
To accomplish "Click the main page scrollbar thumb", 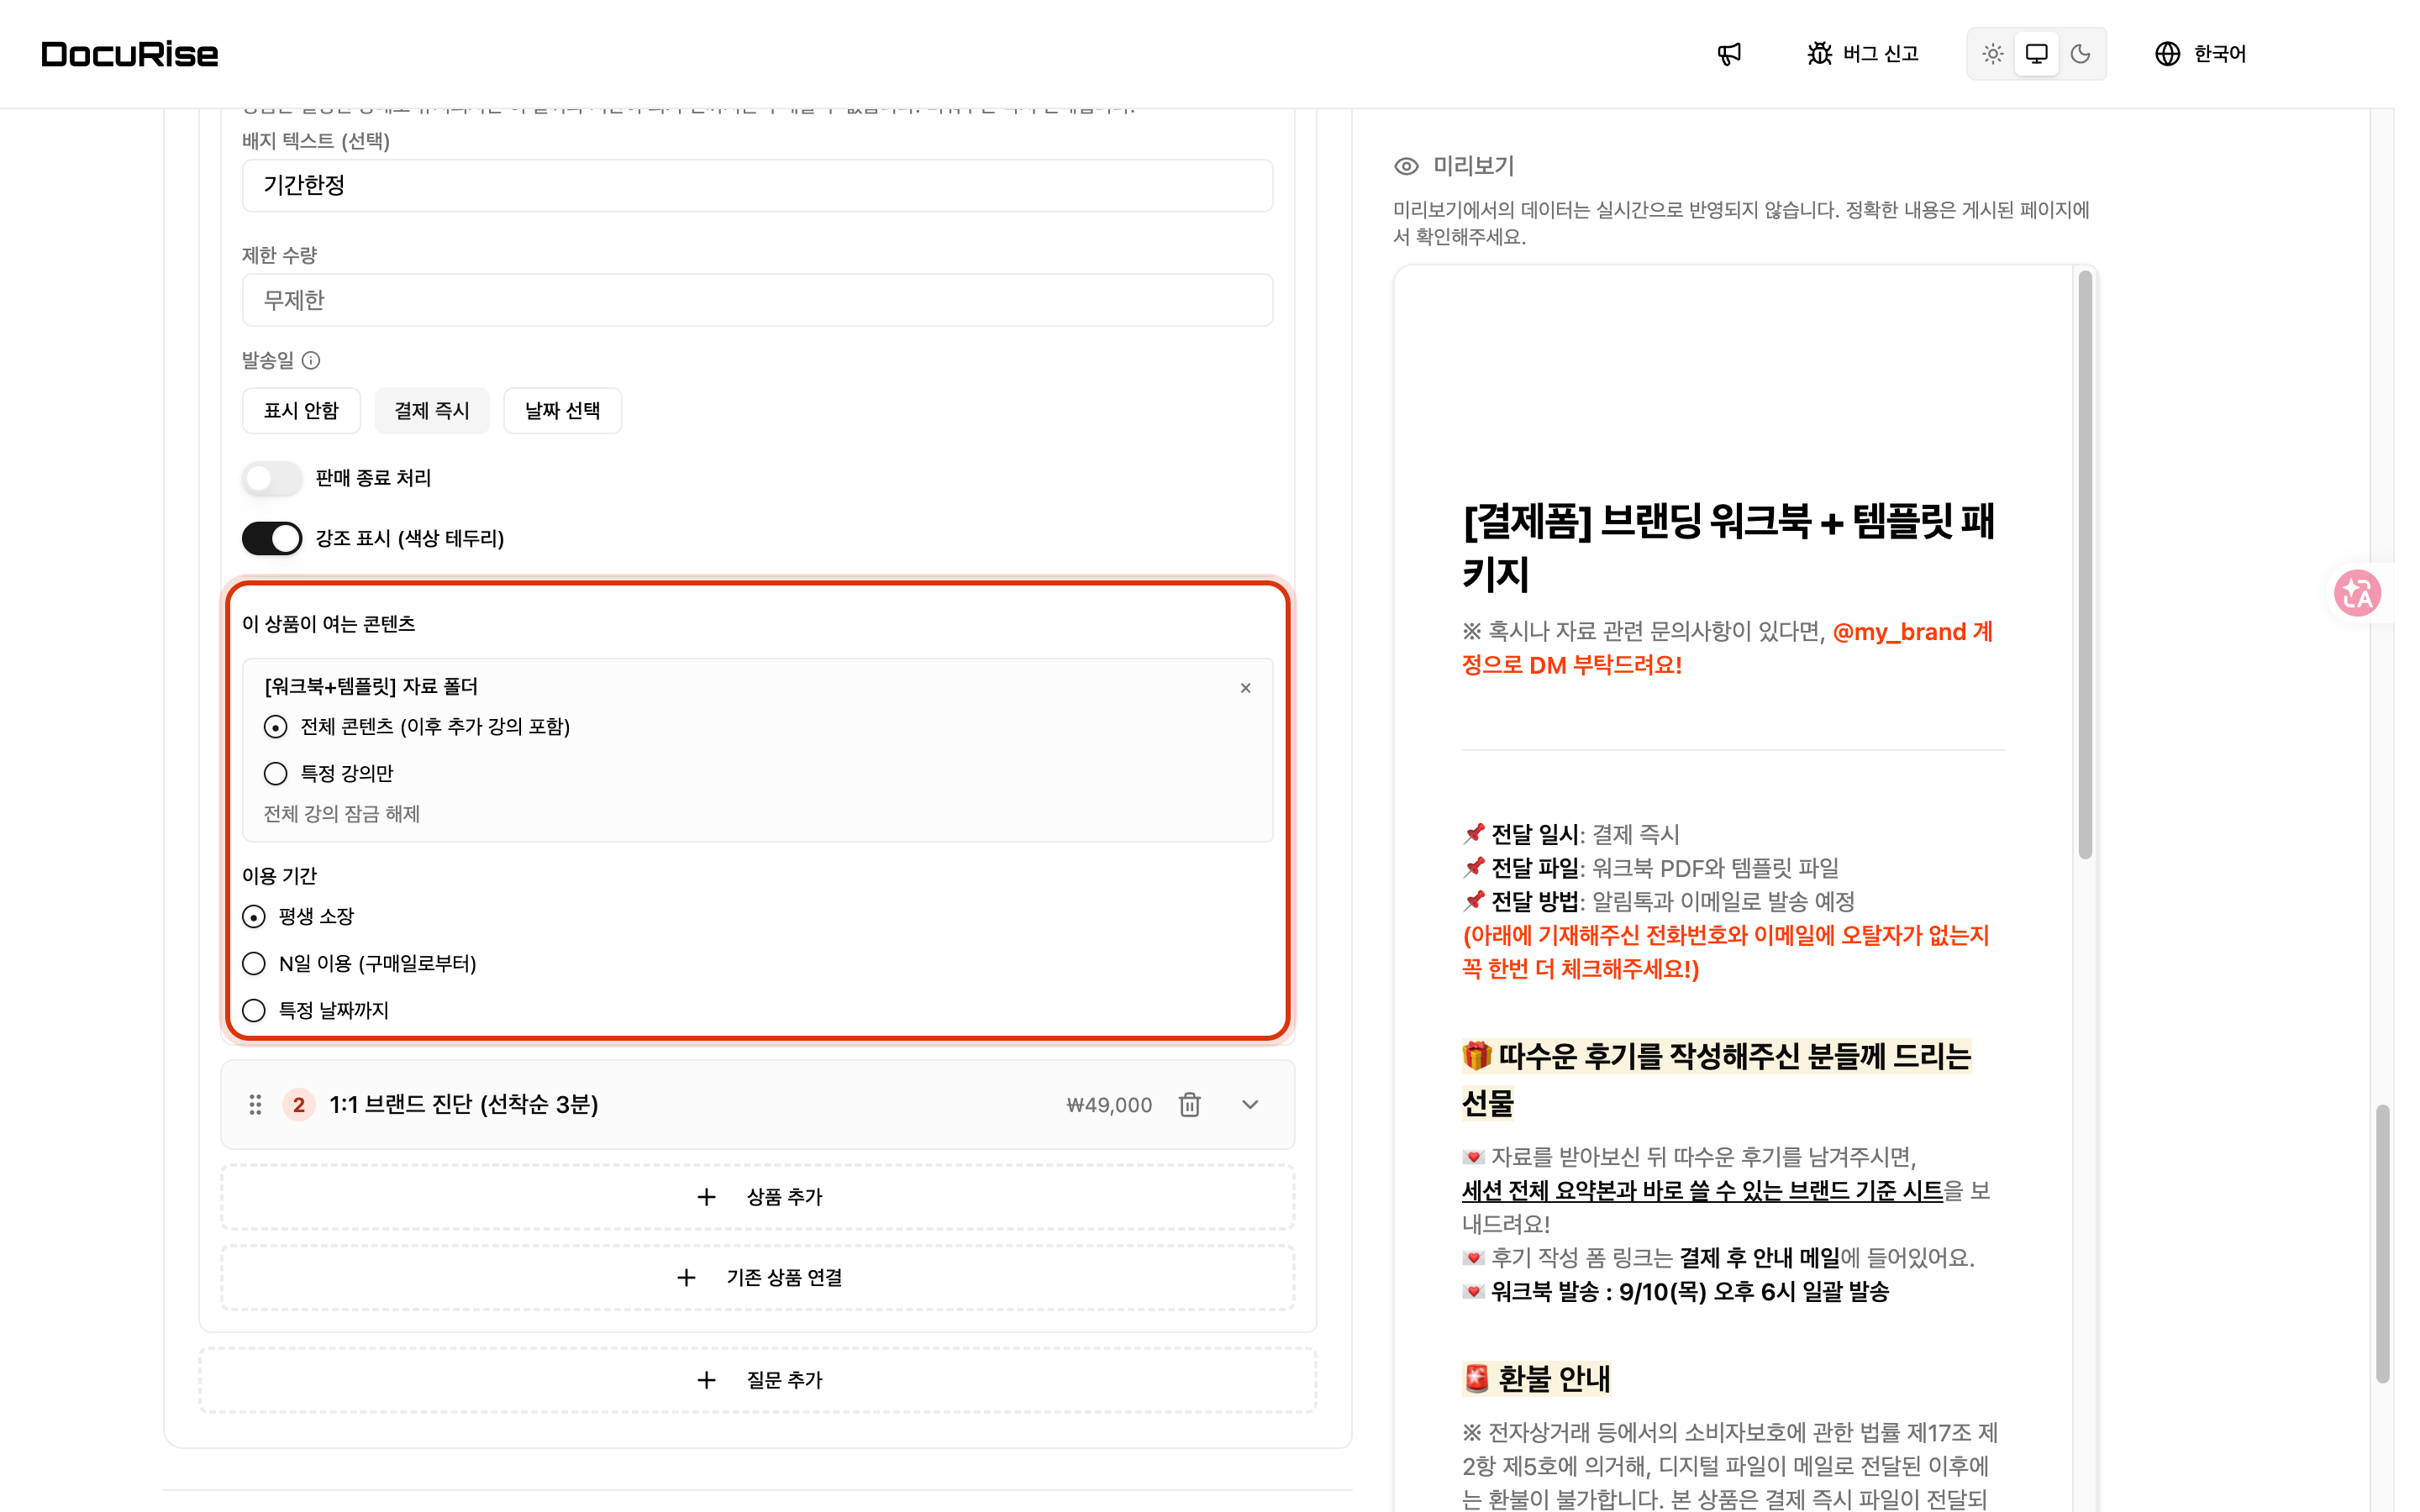I will coord(2384,1245).
